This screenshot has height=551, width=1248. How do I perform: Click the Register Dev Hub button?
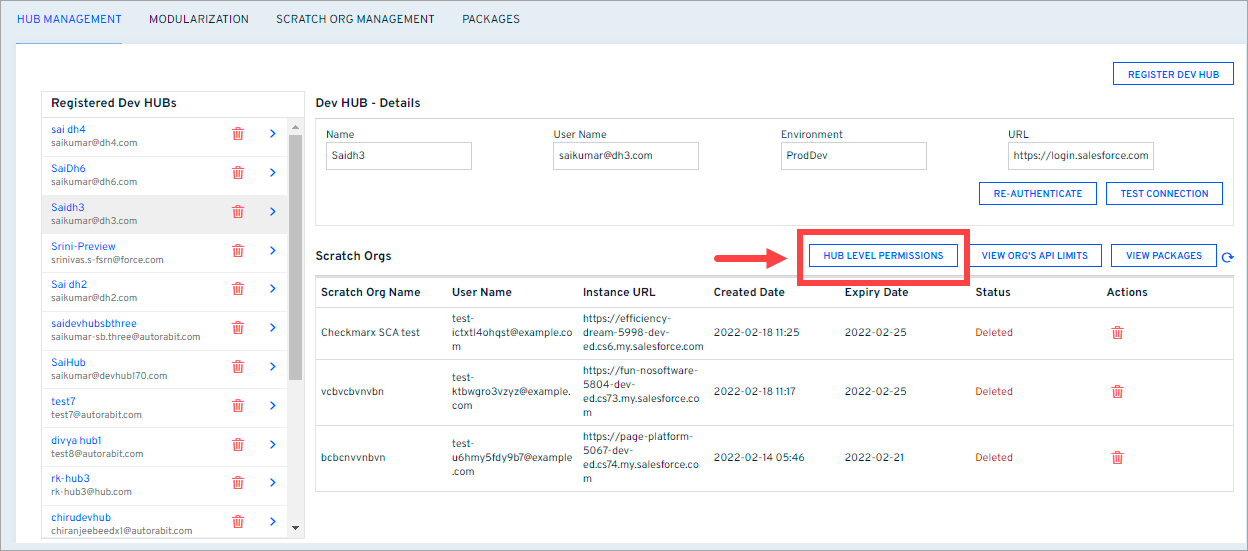[x=1173, y=75]
